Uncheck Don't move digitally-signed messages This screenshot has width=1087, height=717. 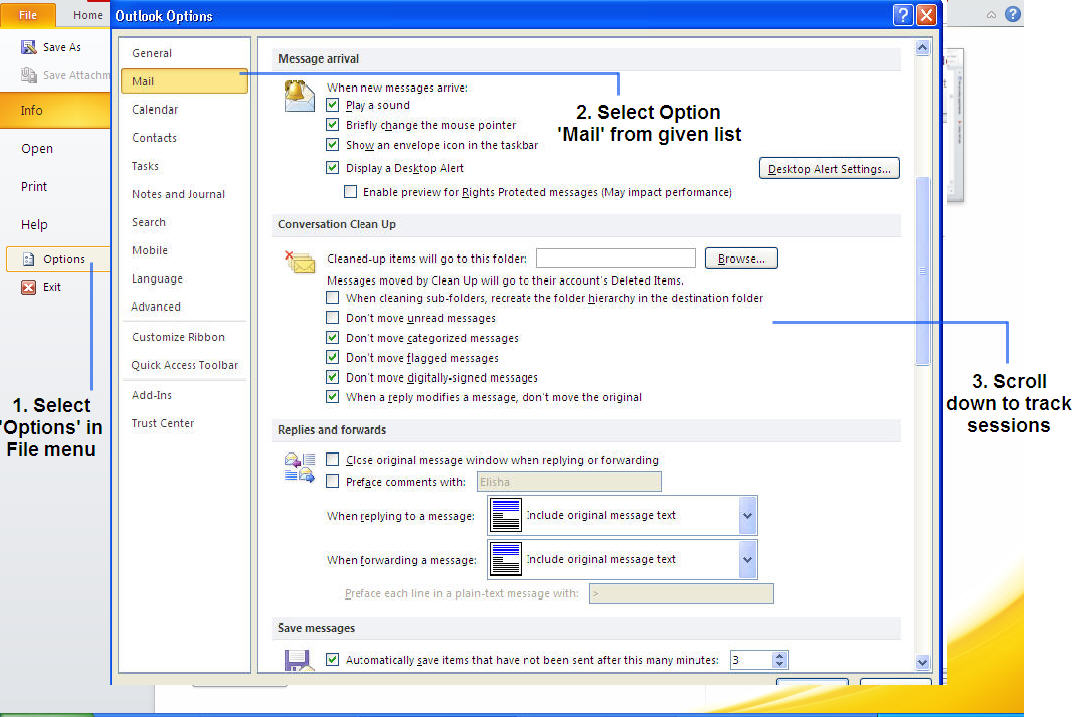333,377
